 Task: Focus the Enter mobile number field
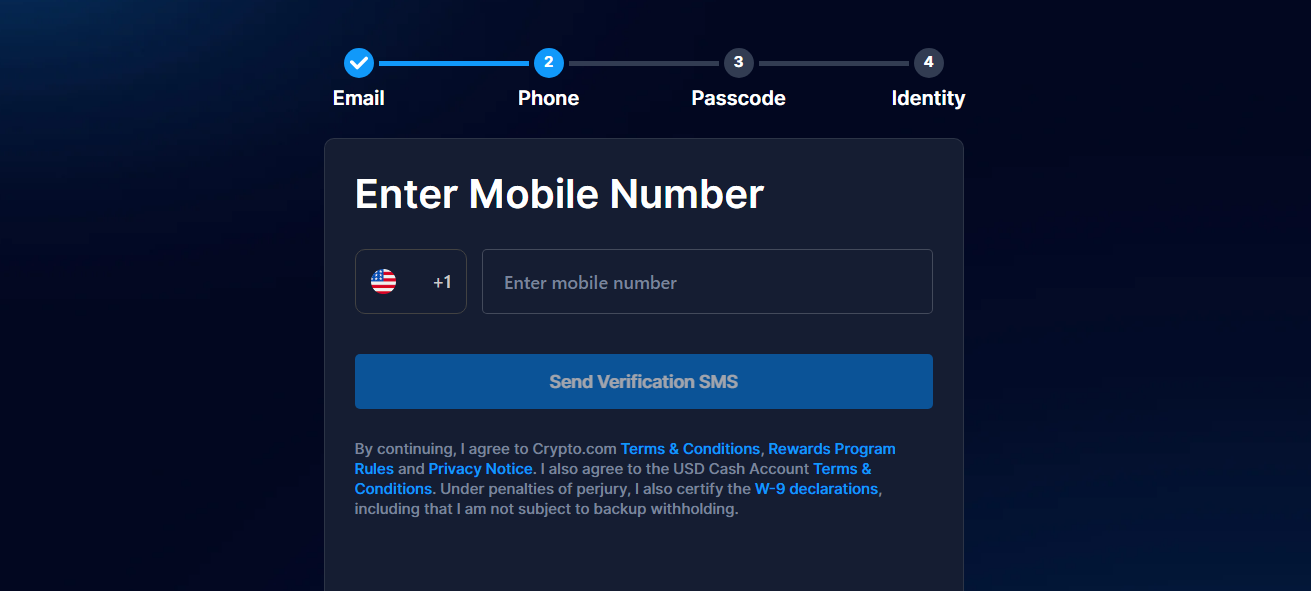coord(707,282)
